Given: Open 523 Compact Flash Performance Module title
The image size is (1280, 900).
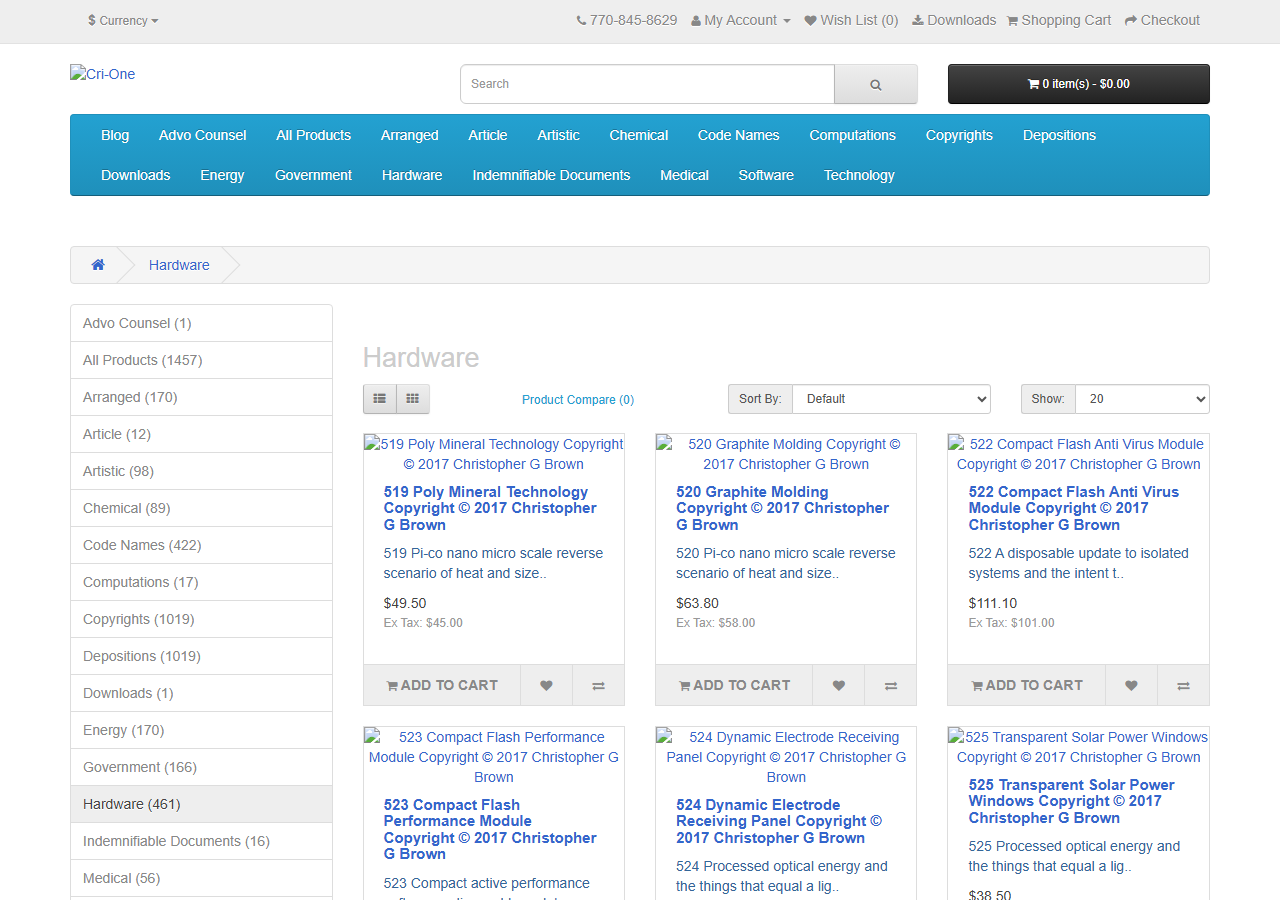Looking at the screenshot, I should coord(490,829).
